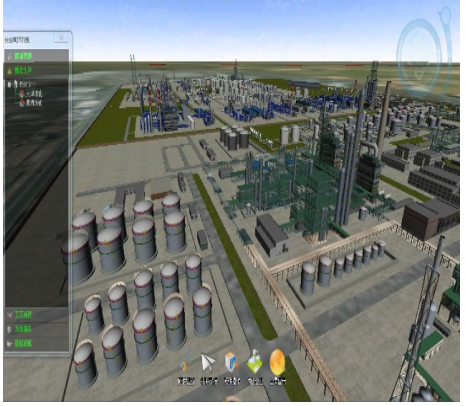Open the star-marked green panel section
465x406 pixels.
(37, 71)
